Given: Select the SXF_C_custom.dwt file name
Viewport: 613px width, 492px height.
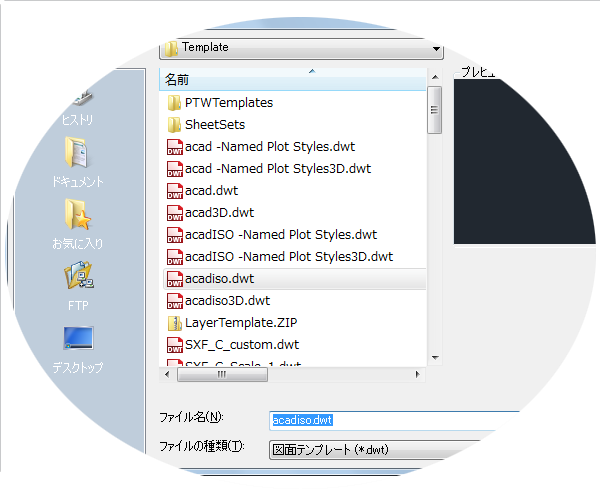Looking at the screenshot, I should 242,345.
